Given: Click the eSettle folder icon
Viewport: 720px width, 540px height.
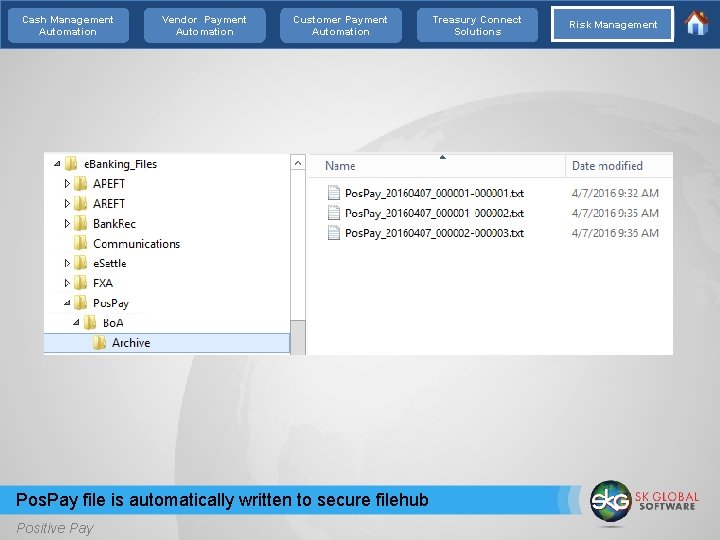Looking at the screenshot, I should click(80, 263).
